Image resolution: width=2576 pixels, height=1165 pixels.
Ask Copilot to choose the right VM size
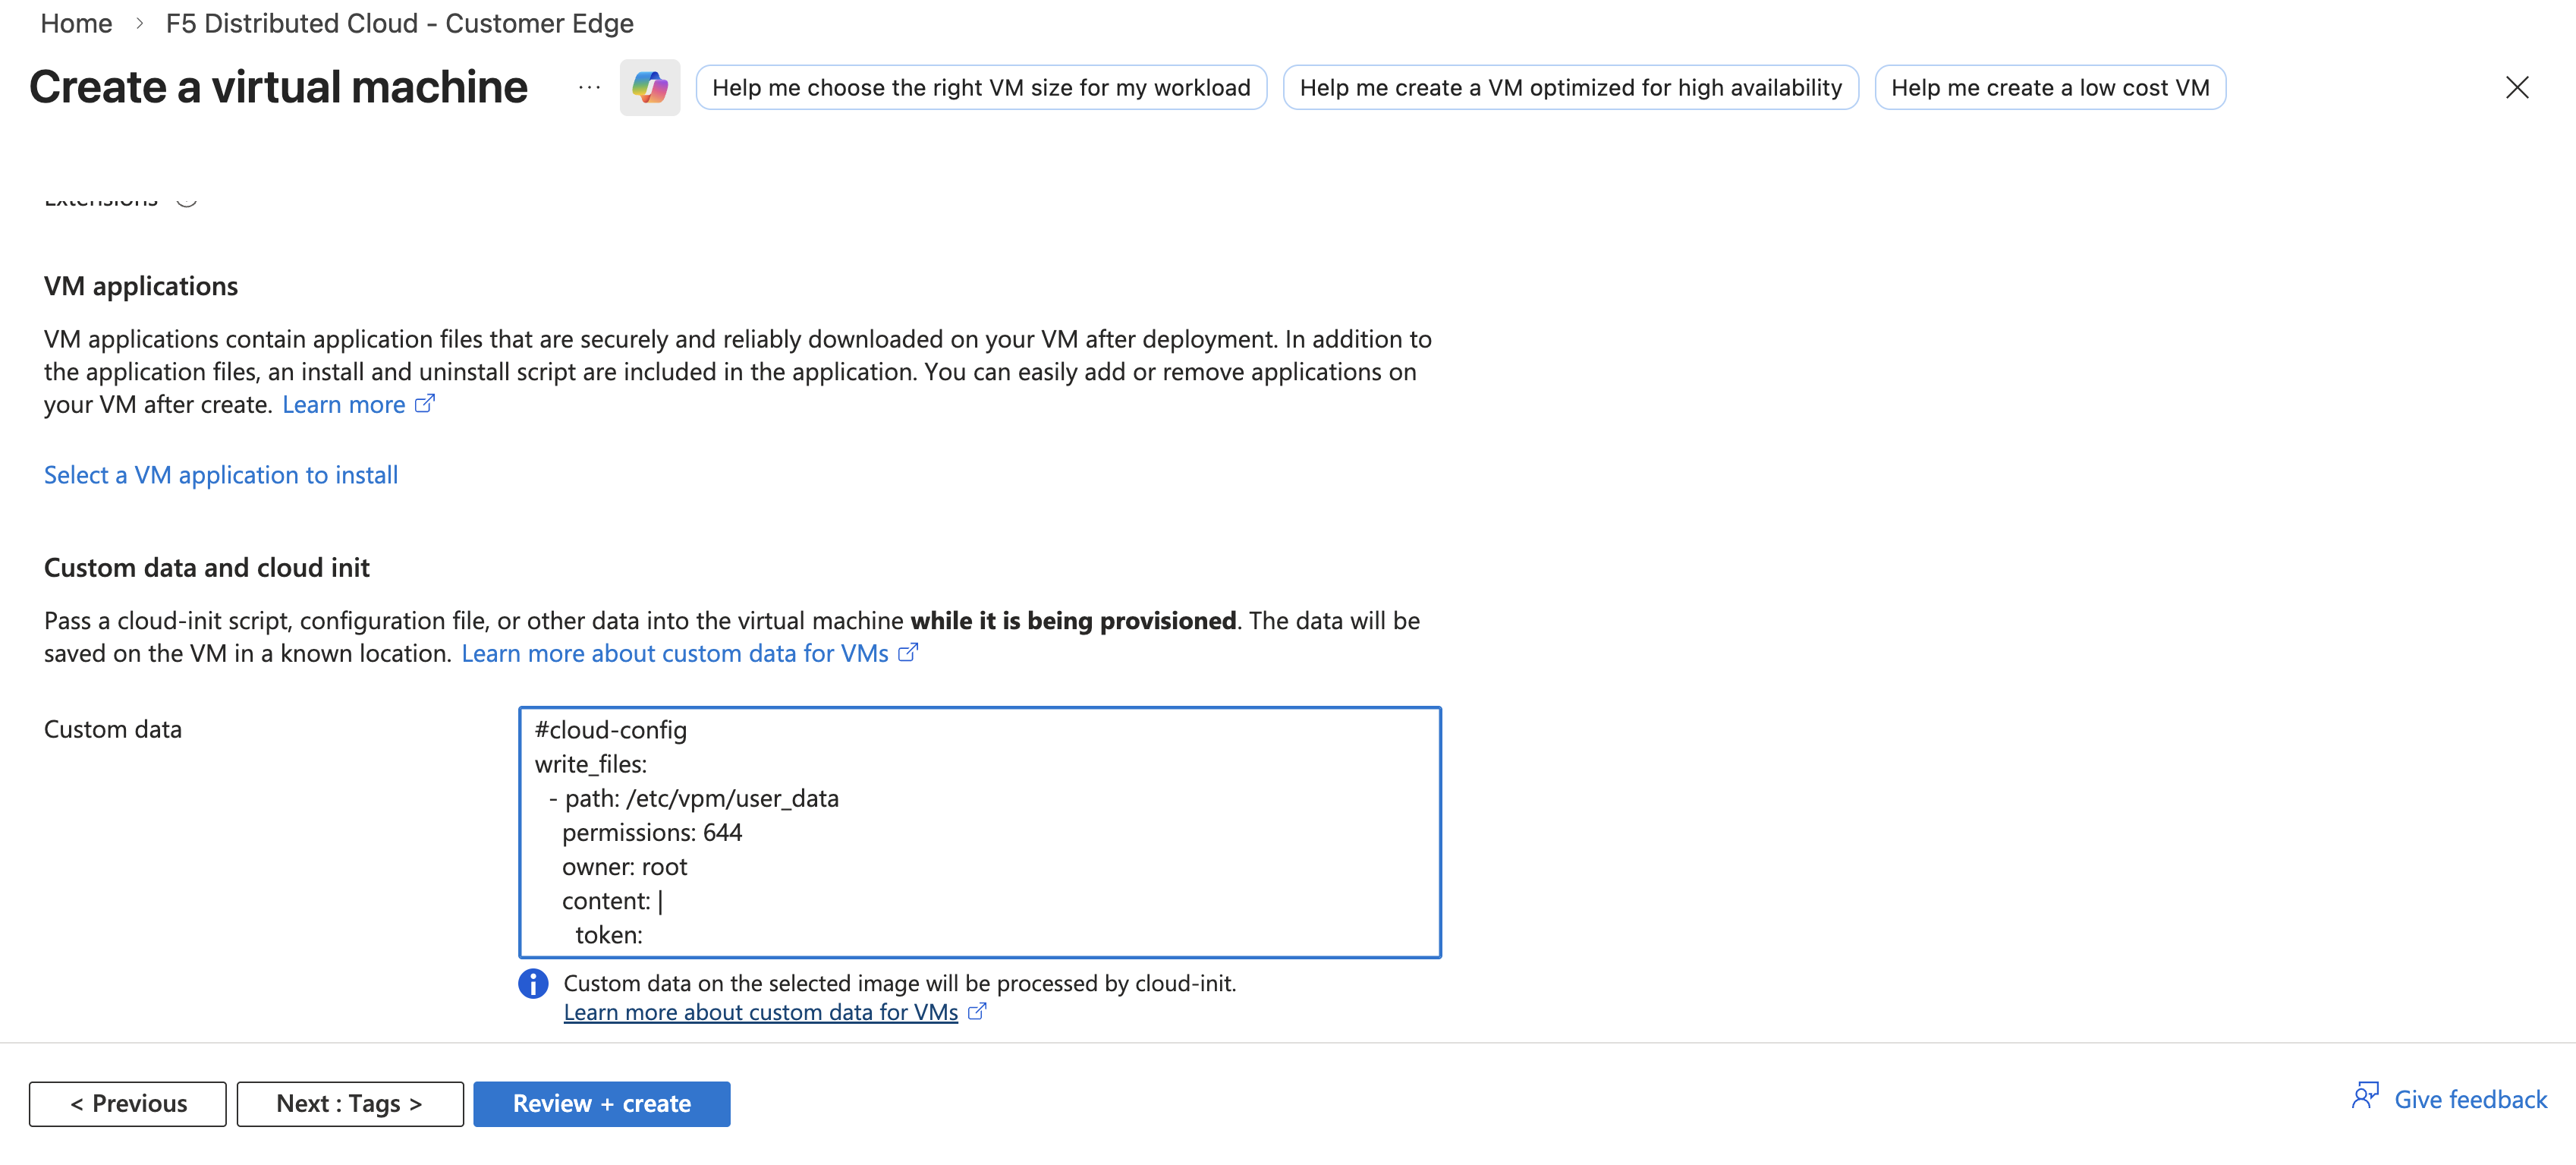[981, 87]
